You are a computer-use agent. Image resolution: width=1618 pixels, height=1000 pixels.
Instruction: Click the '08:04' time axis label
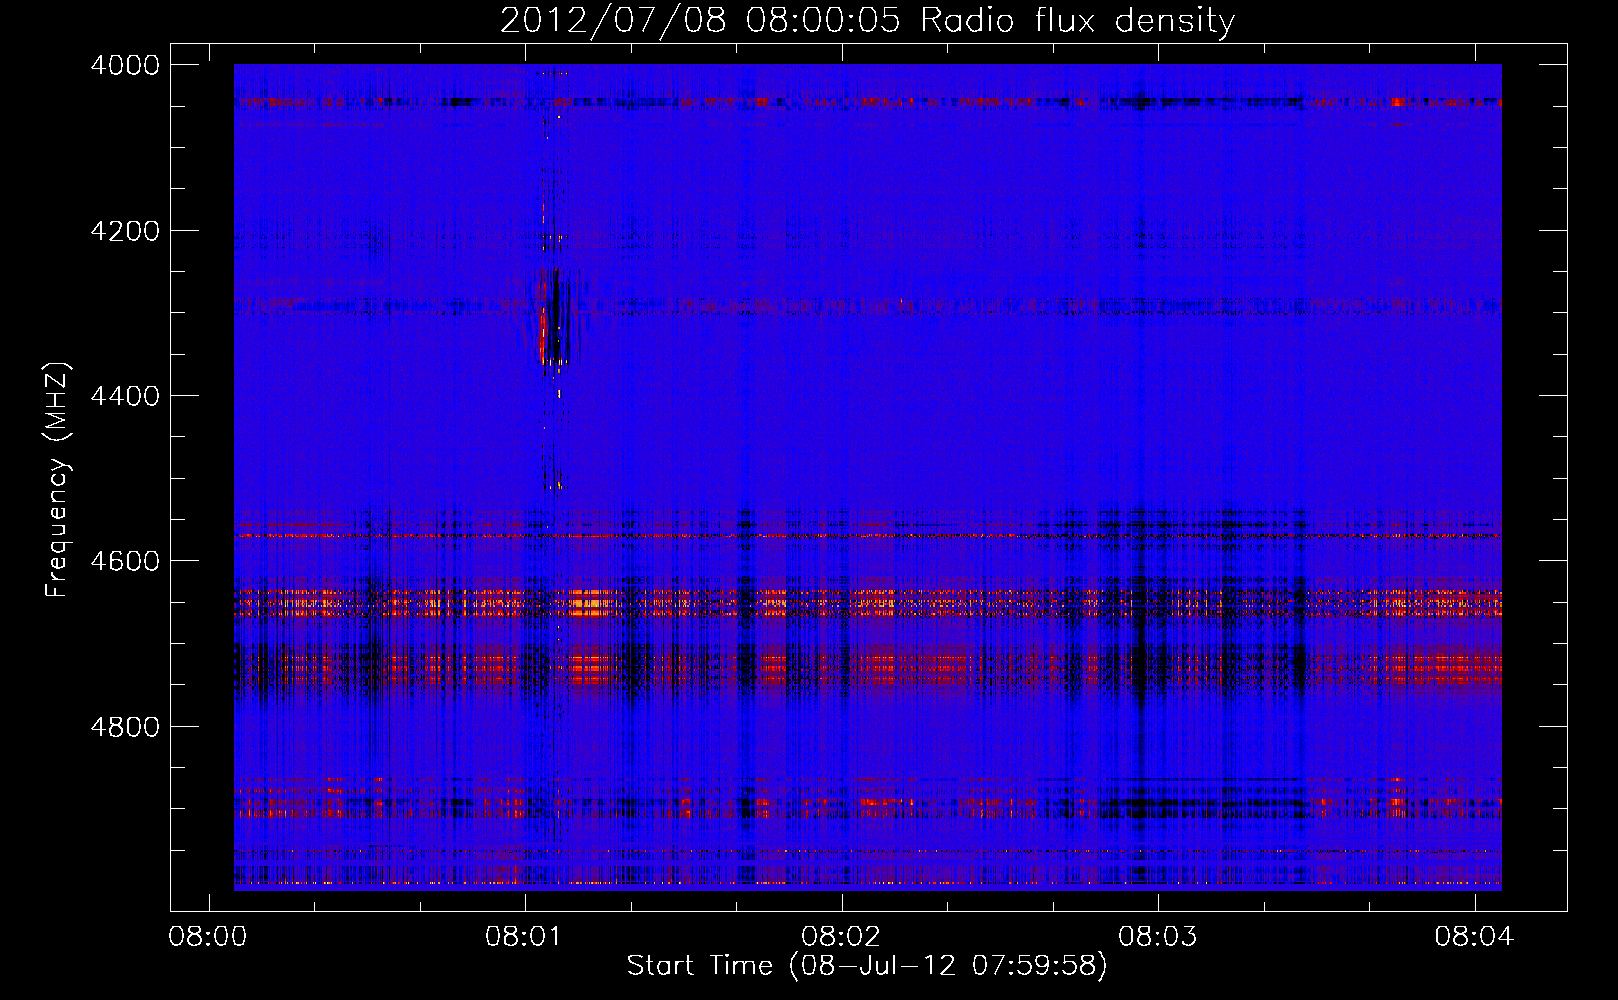click(1474, 937)
